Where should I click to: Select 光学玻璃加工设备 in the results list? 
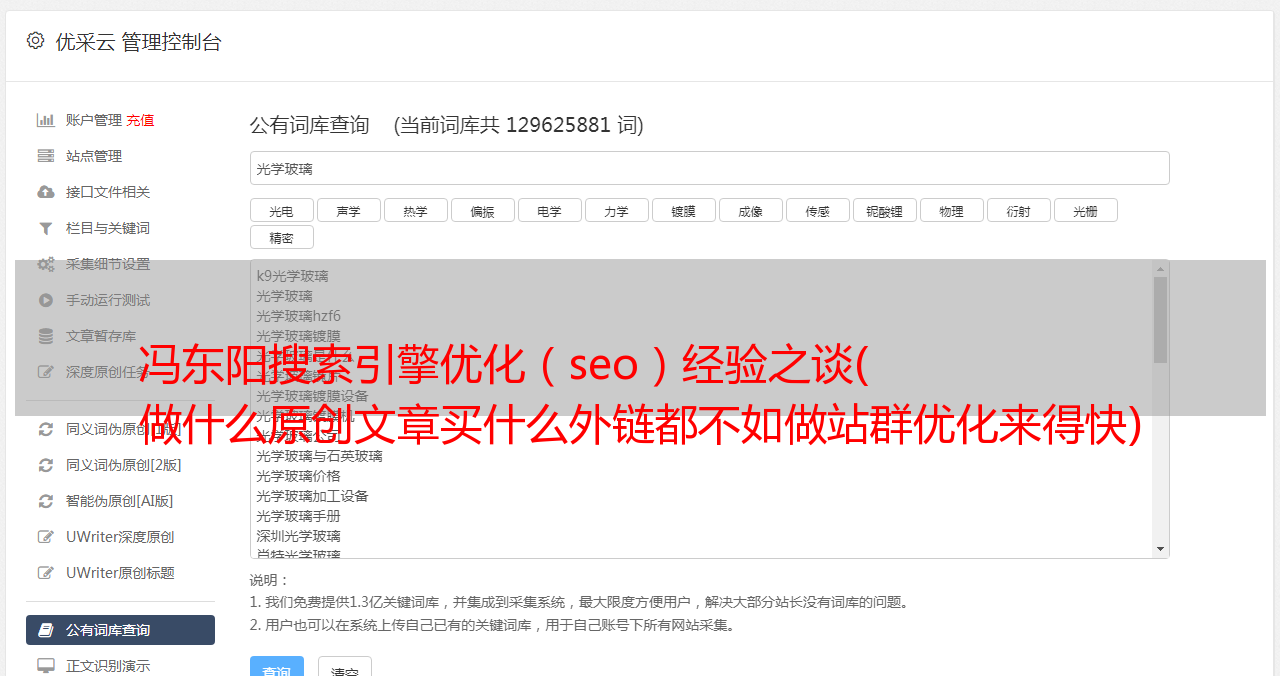click(x=312, y=496)
